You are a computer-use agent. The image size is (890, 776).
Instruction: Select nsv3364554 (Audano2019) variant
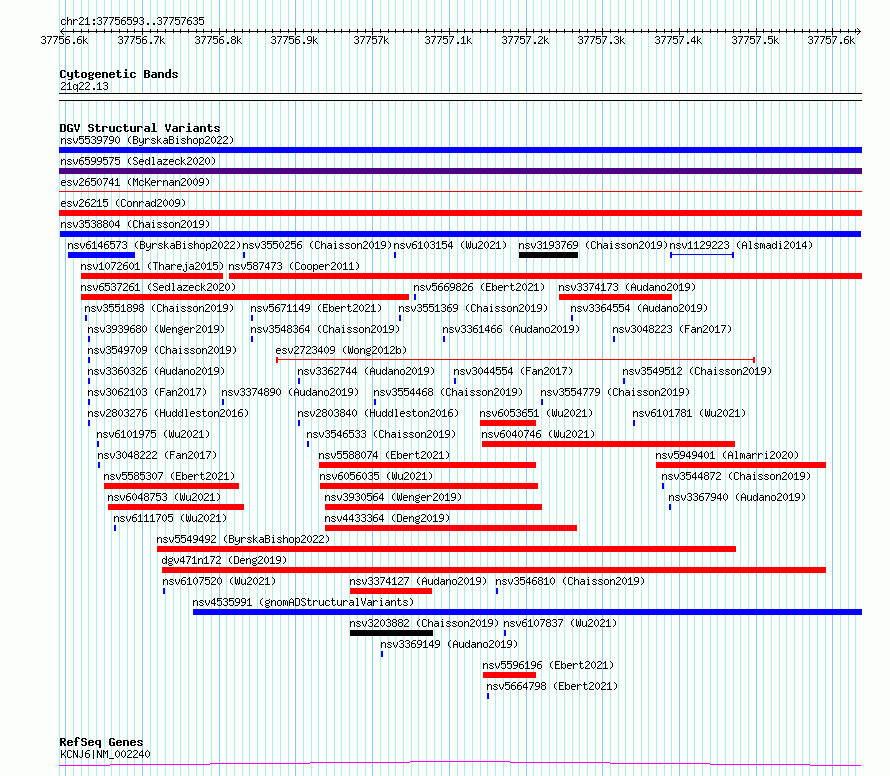(x=639, y=308)
